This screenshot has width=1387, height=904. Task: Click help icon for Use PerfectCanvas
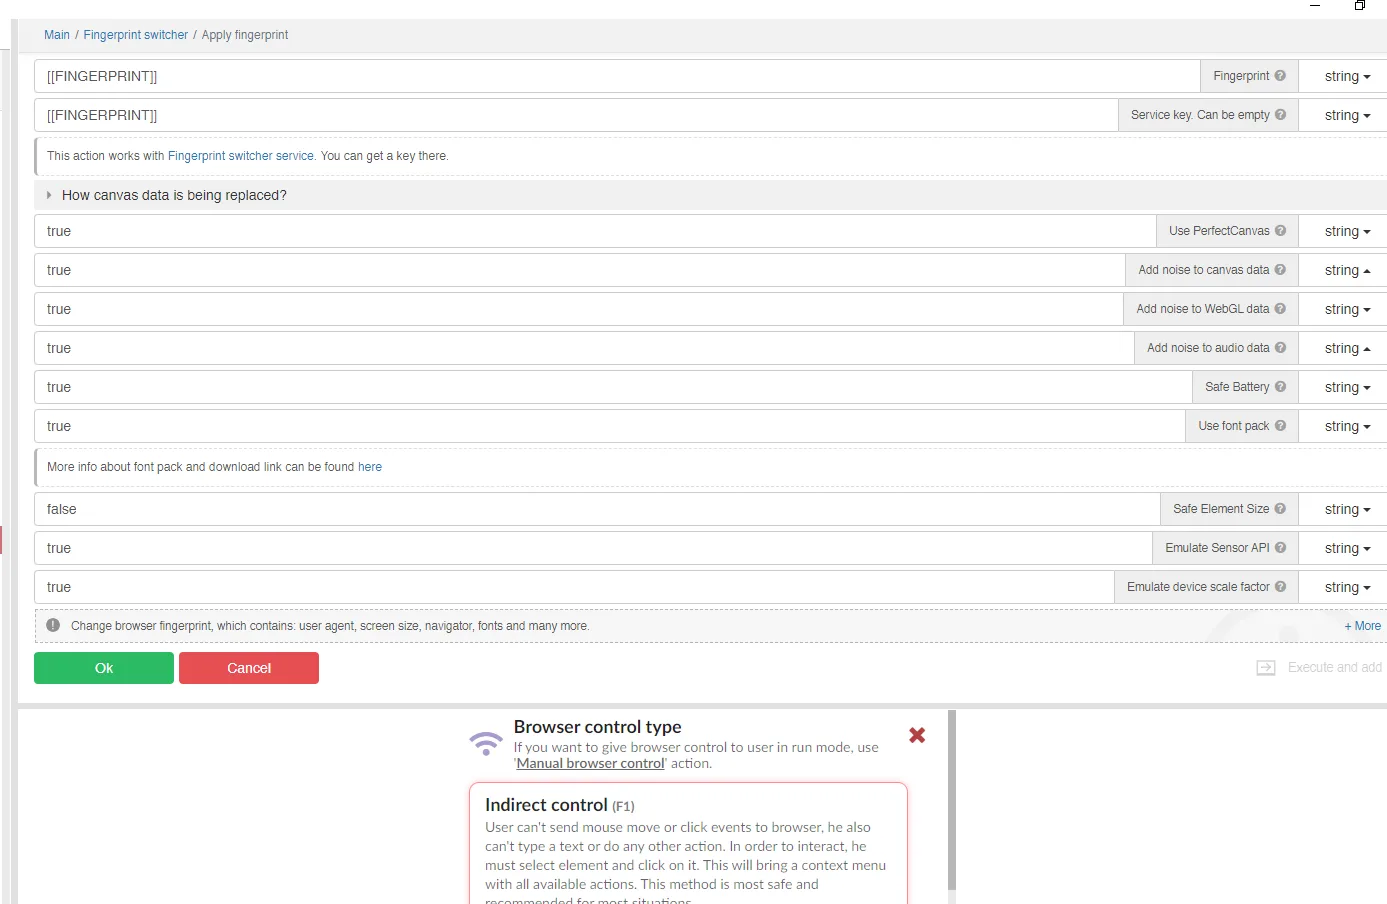(1280, 231)
